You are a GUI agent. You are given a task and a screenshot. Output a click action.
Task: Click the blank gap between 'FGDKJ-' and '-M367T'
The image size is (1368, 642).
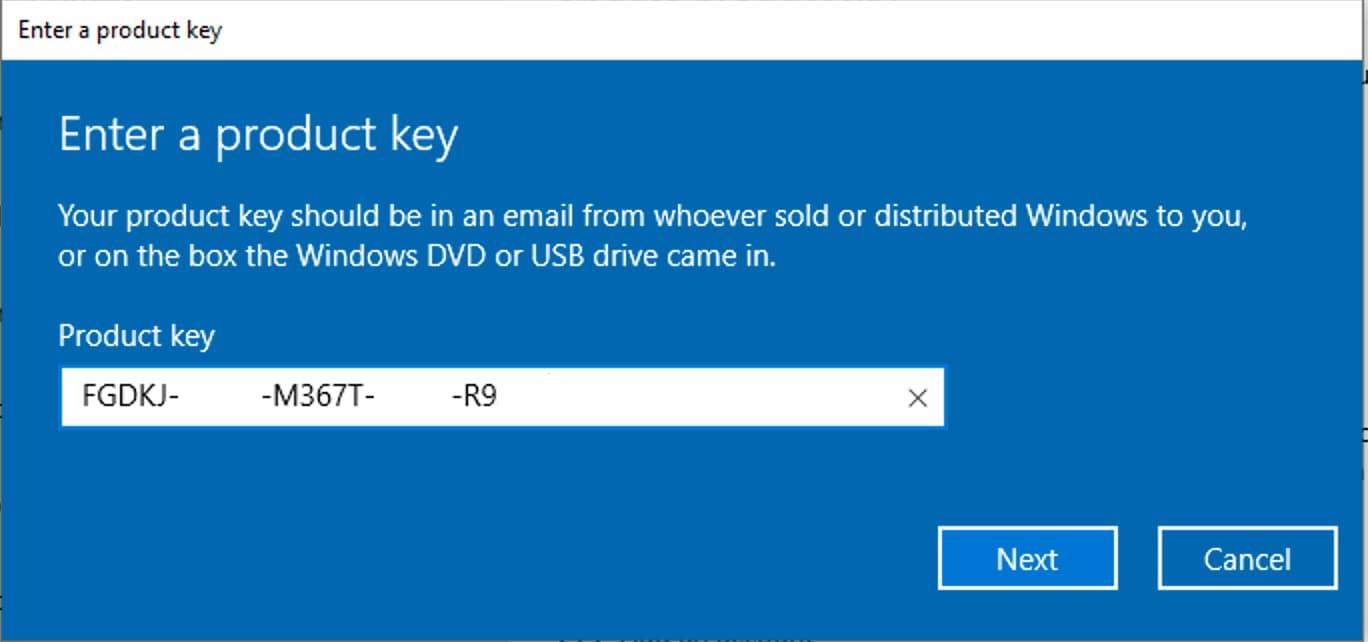click(x=220, y=398)
